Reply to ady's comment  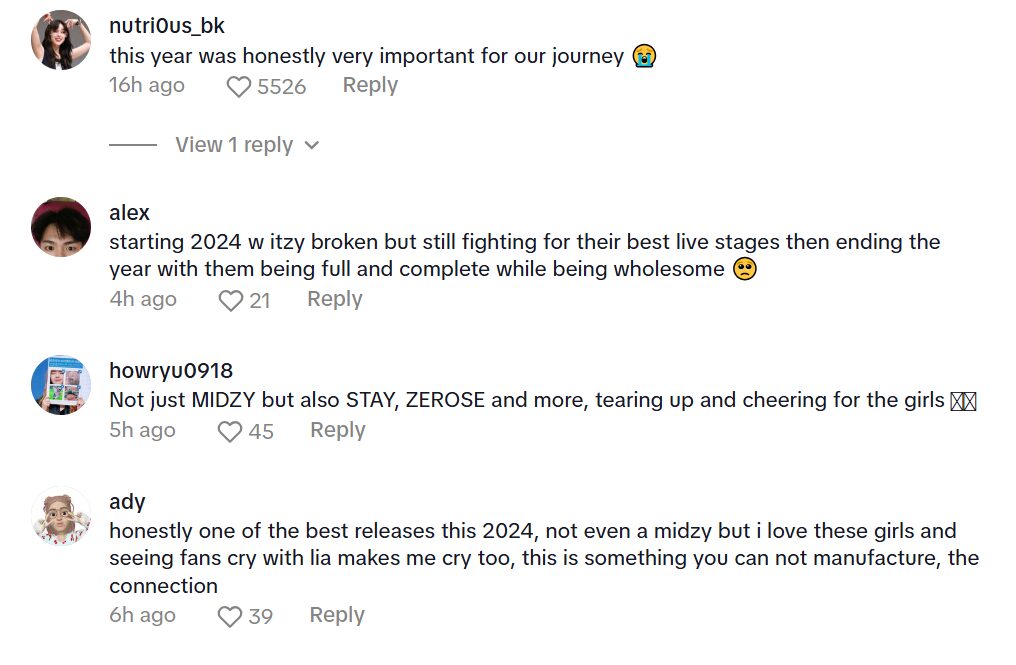point(336,616)
